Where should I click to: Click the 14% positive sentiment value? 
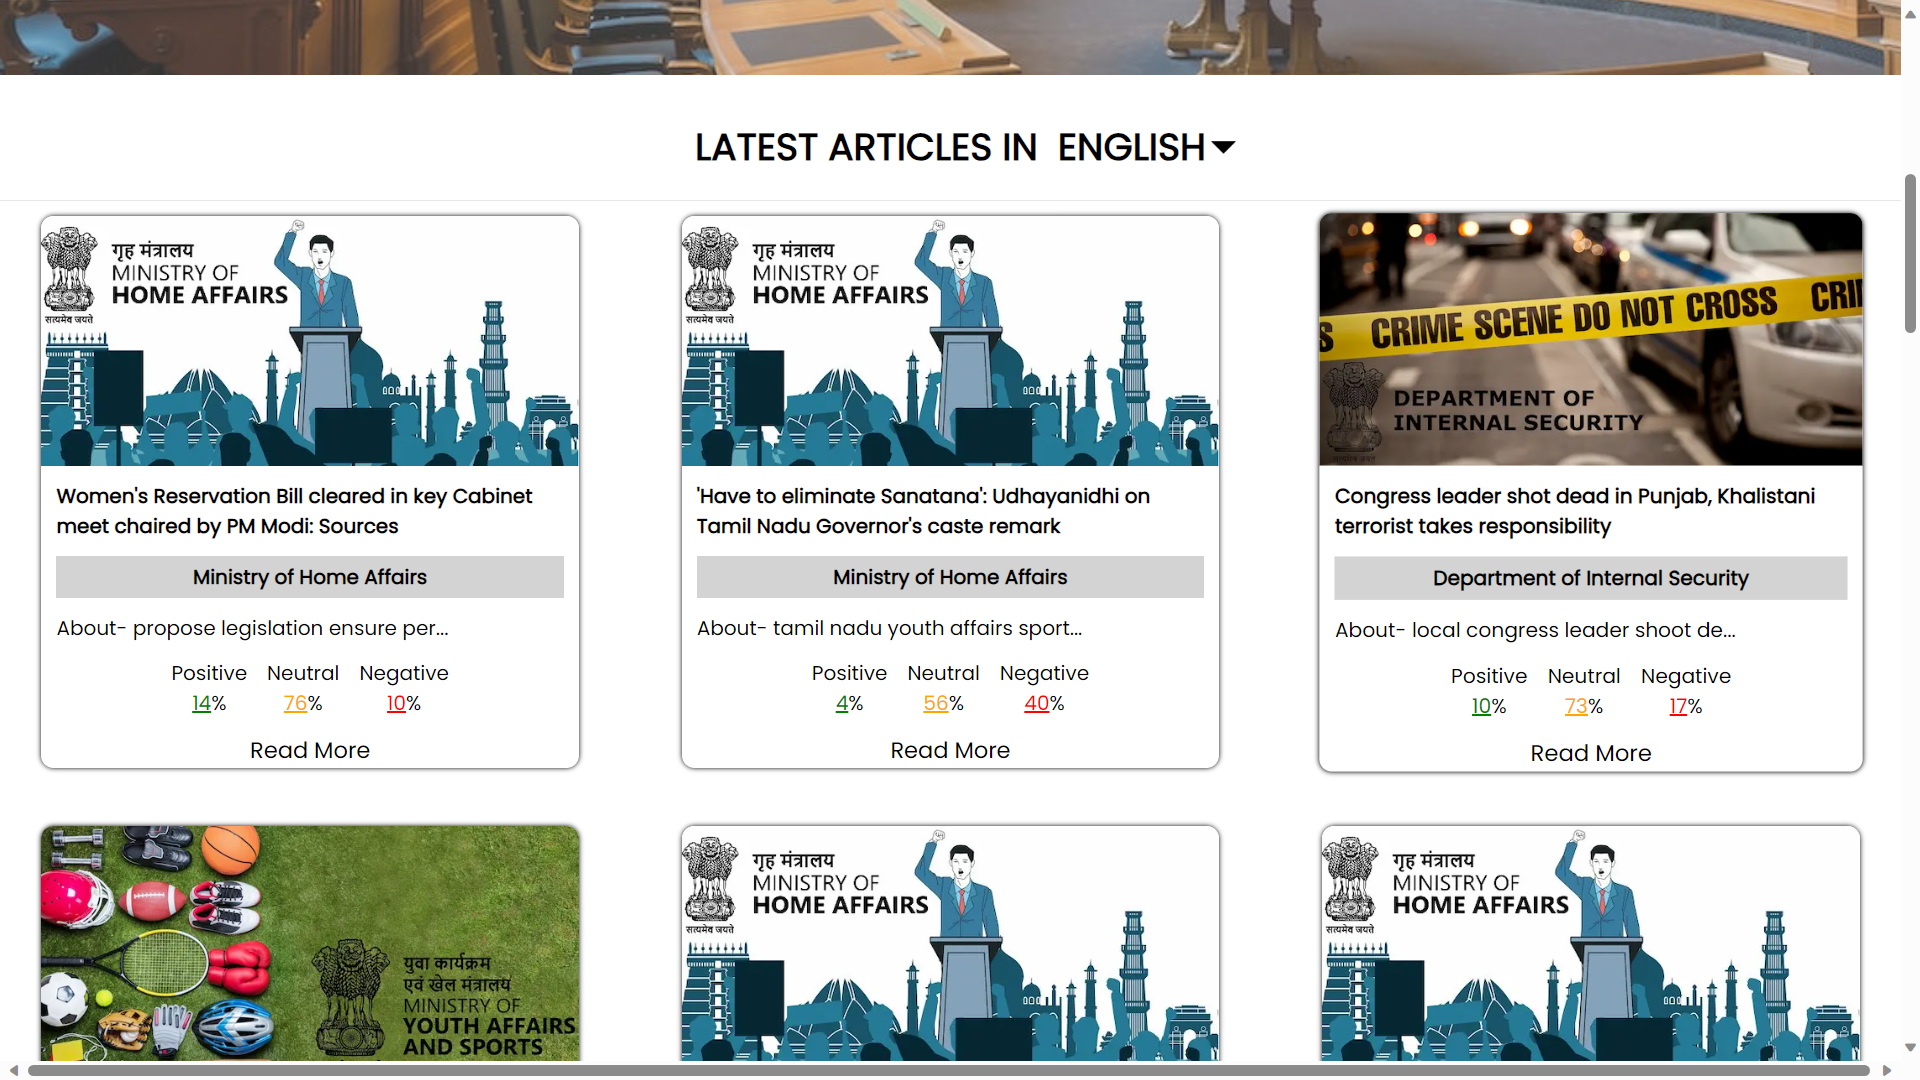202,703
